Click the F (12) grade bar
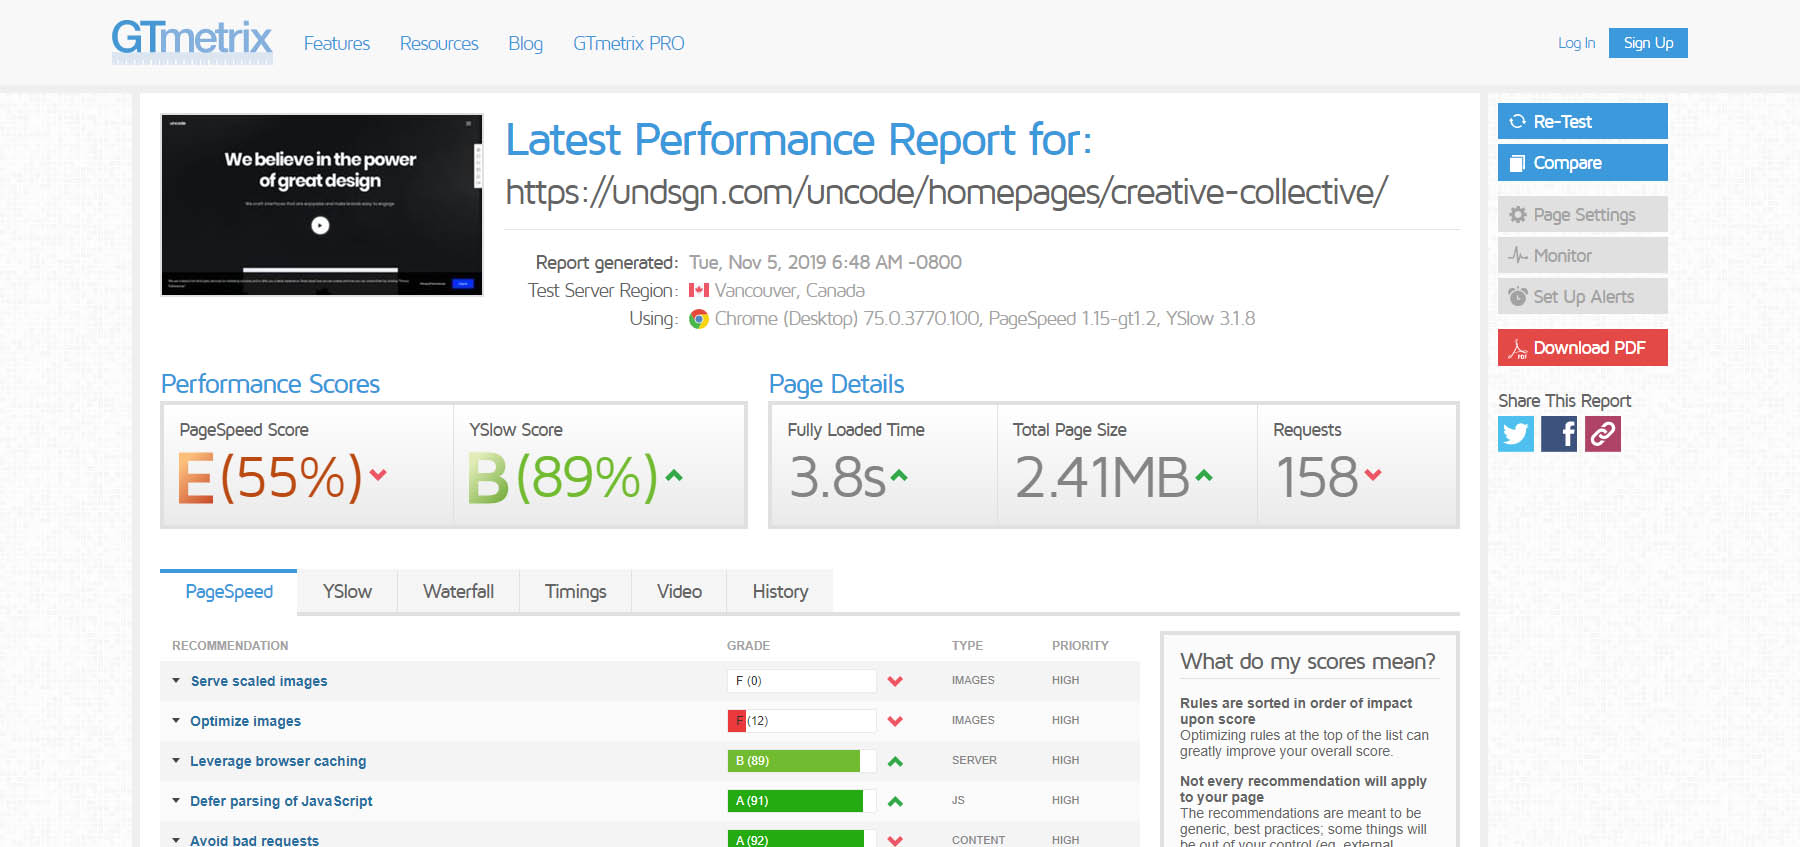 coord(802,721)
